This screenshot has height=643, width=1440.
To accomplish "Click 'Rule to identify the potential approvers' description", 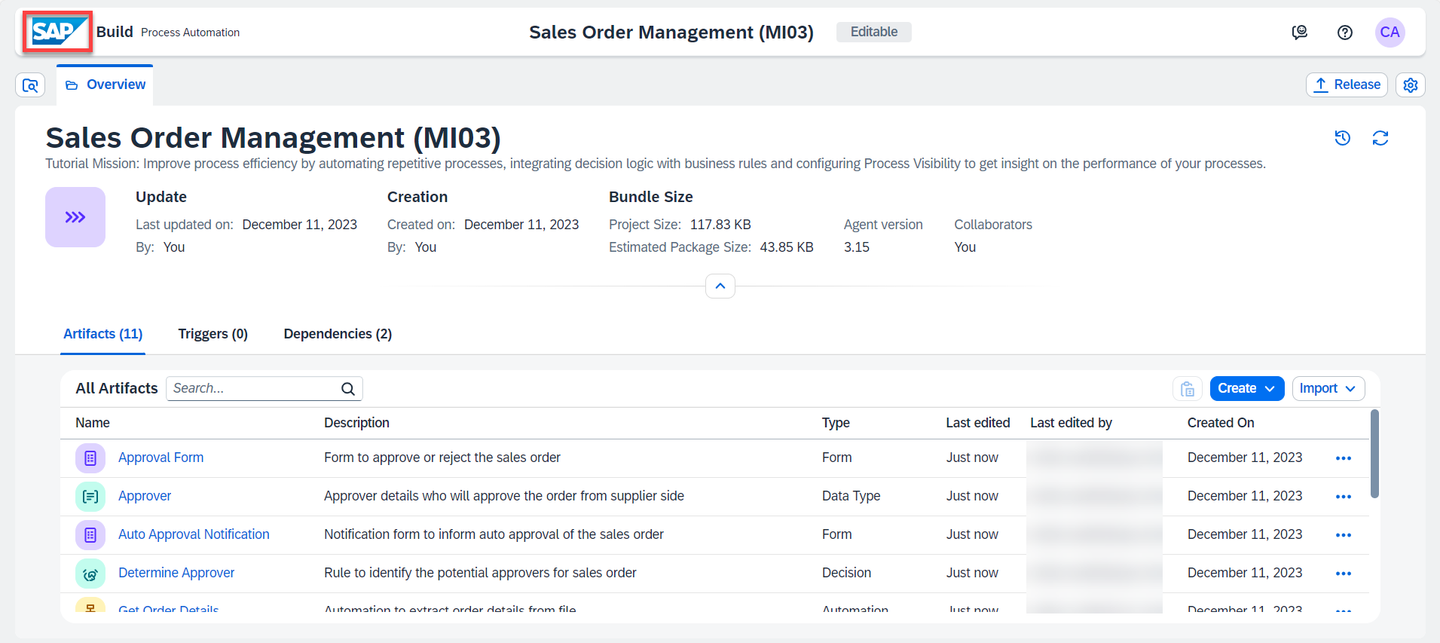I will (480, 573).
